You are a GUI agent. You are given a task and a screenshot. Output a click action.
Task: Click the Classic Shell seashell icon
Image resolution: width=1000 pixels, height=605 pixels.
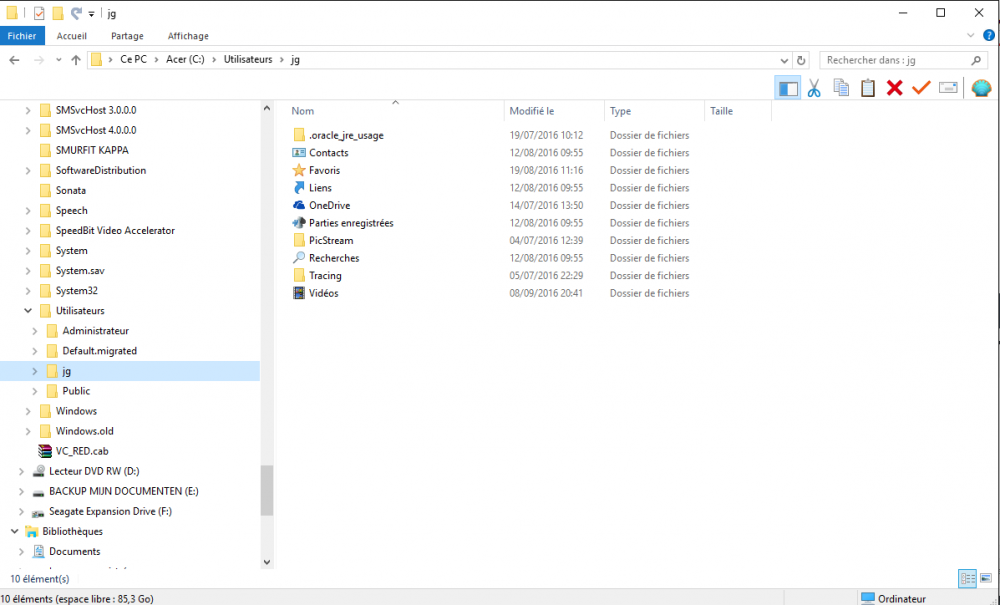click(x=980, y=88)
